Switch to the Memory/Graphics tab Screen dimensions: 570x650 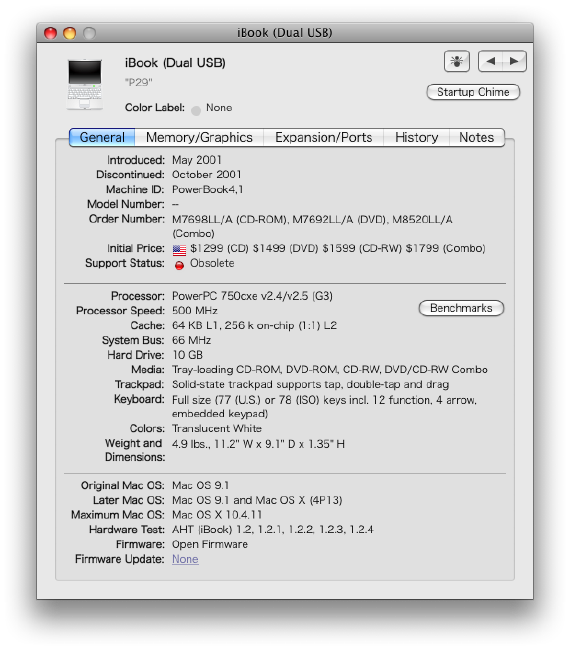point(199,137)
